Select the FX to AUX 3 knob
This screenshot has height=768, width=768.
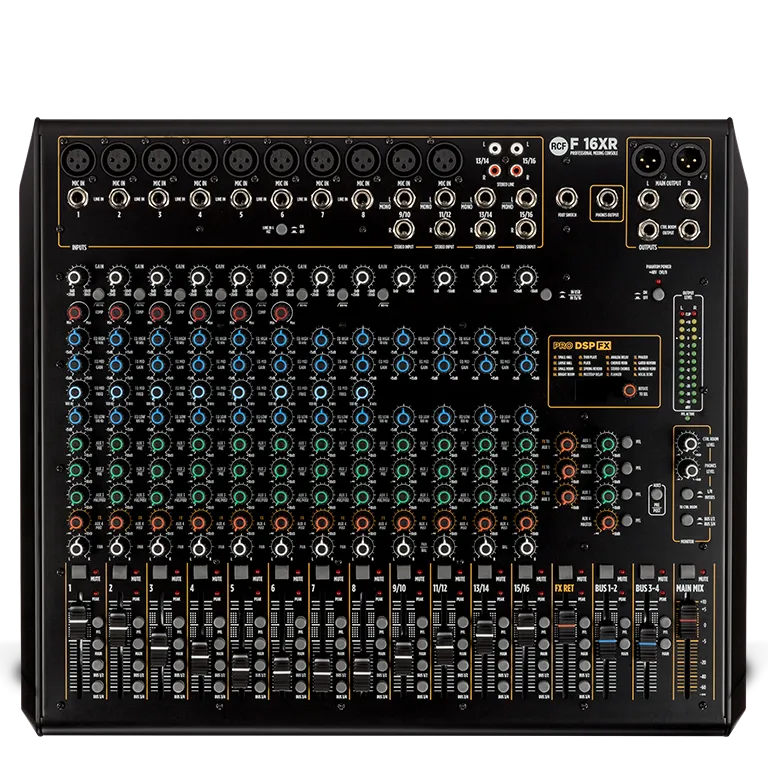pos(567,496)
